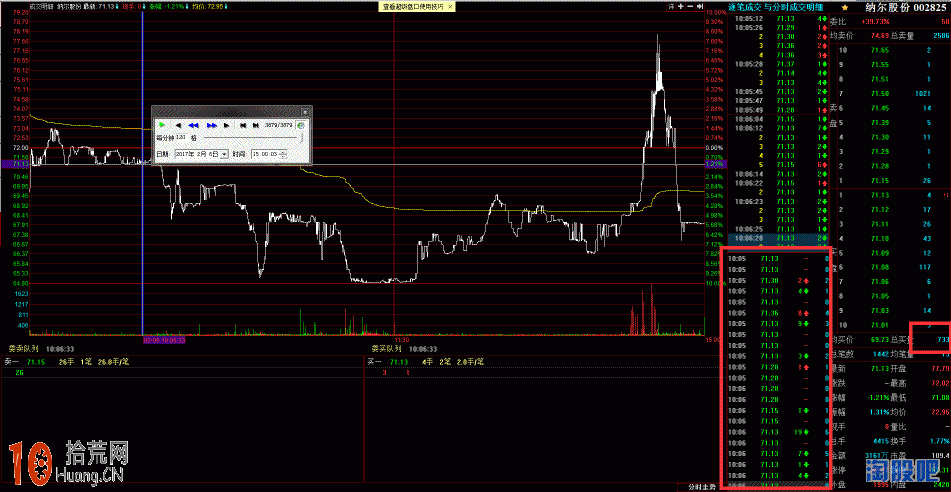Select the highlighted 10:06:28 trade row

[x=779, y=238]
